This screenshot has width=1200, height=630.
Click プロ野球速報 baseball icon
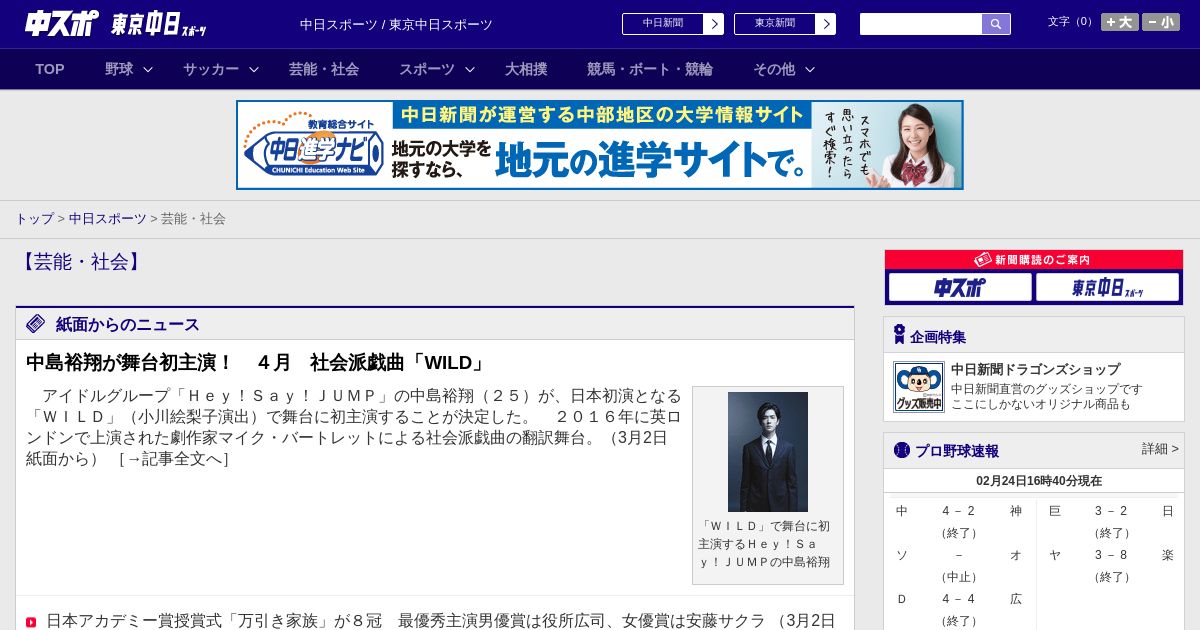pos(902,450)
